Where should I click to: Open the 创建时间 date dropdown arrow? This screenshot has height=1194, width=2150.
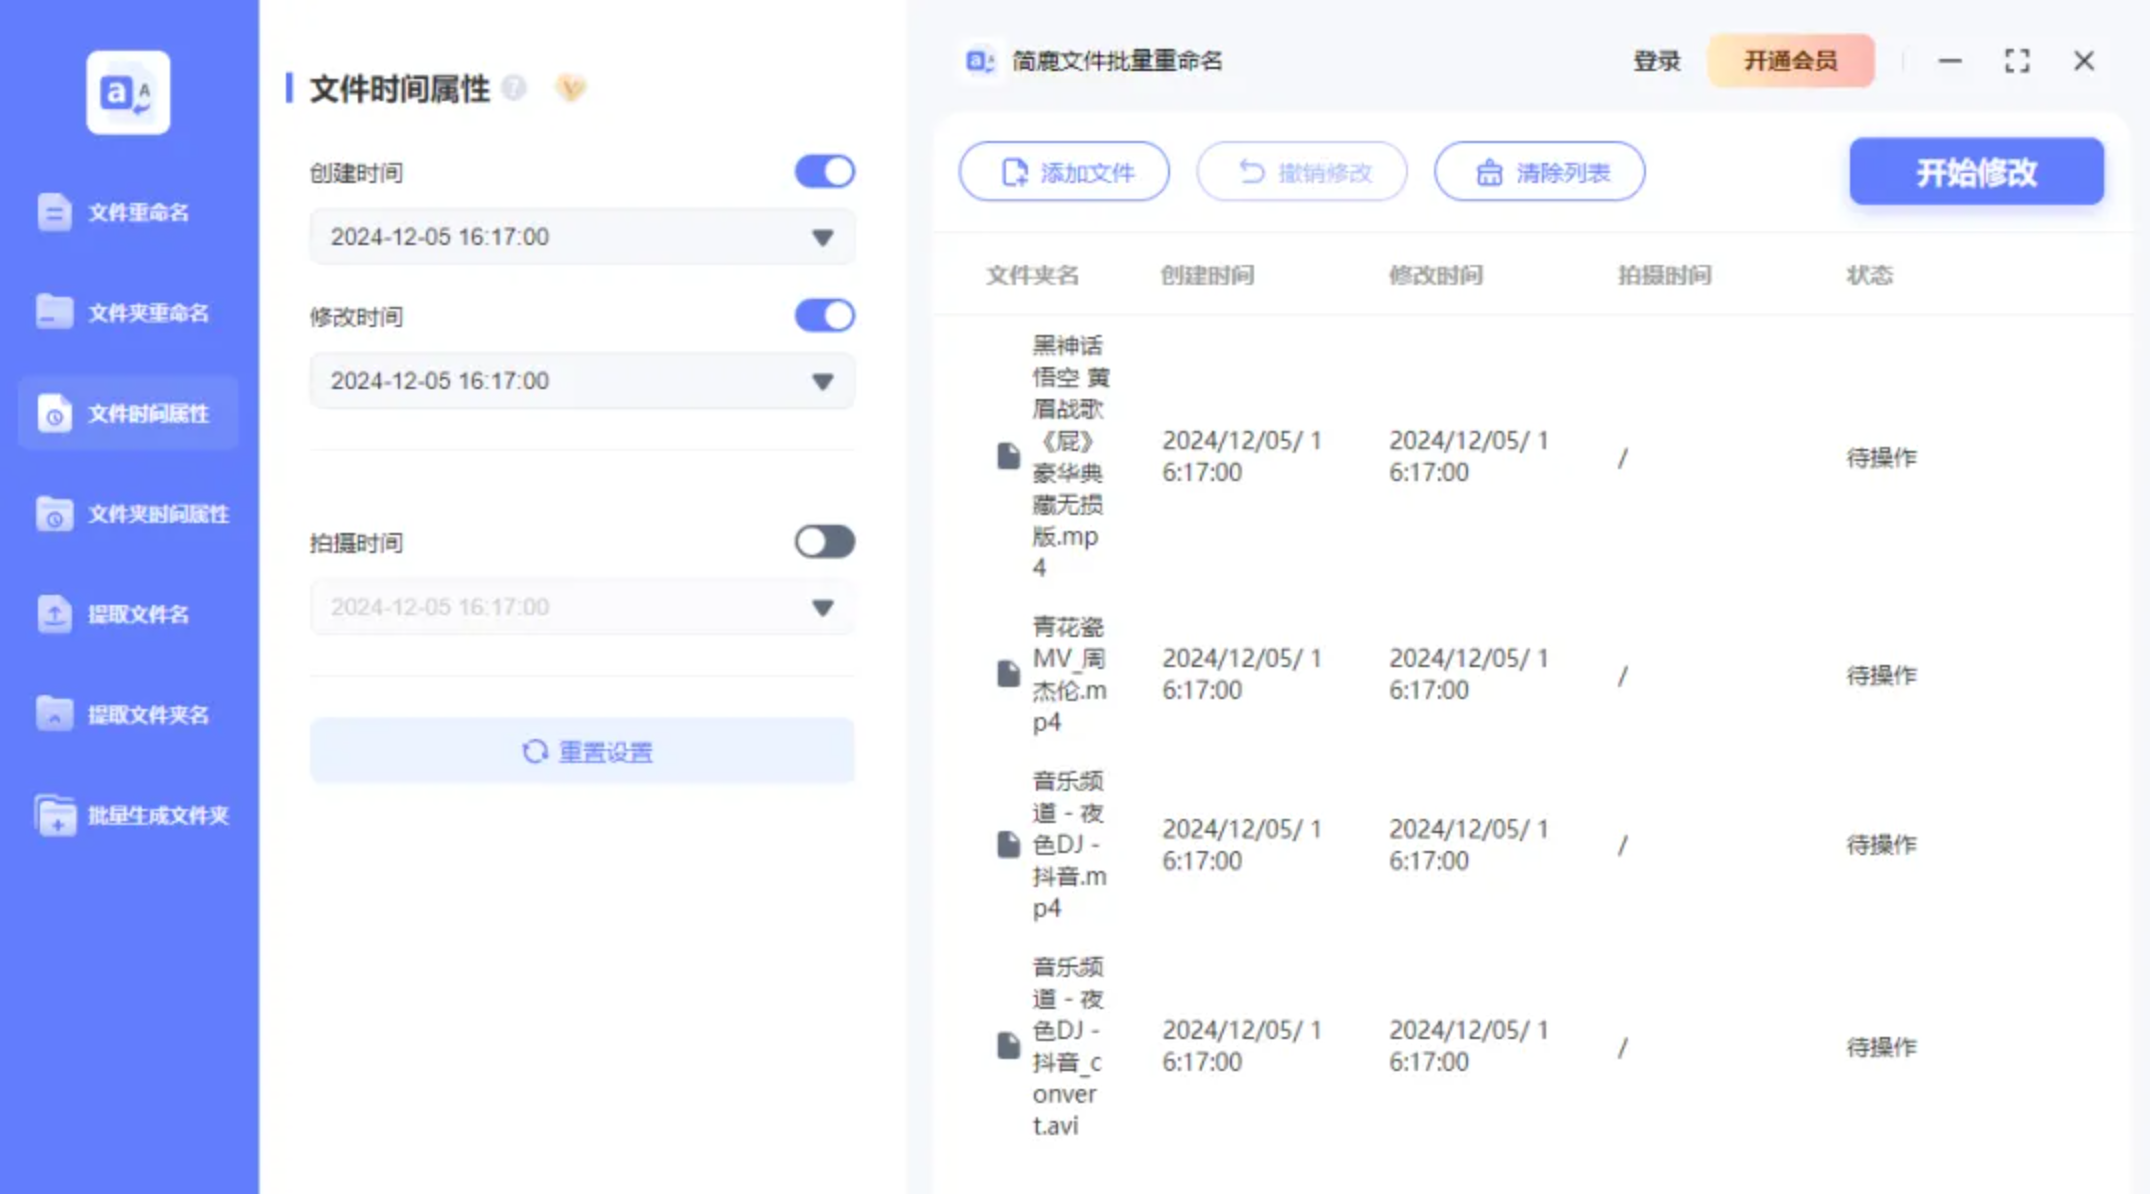[x=822, y=238]
